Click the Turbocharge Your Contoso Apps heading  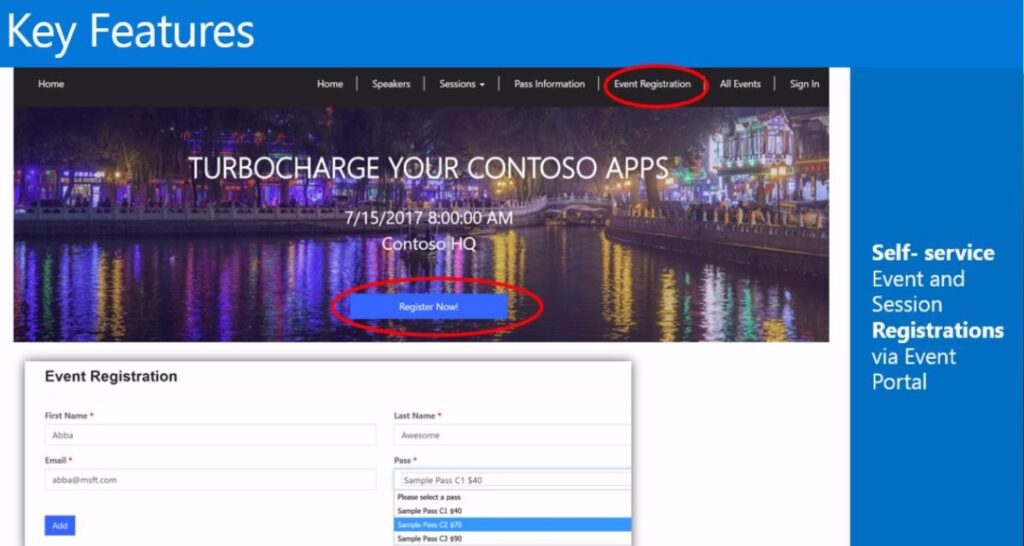point(428,168)
